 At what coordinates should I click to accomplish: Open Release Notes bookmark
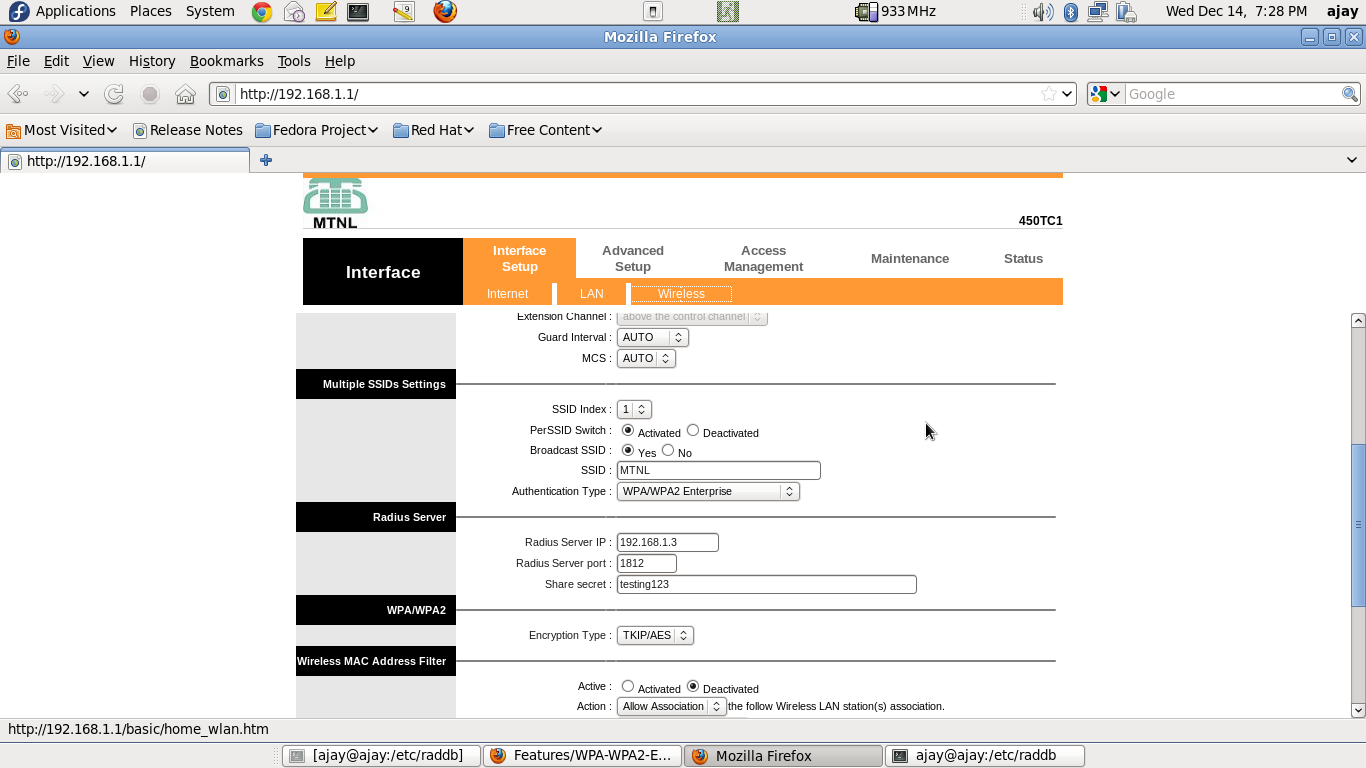(x=188, y=130)
